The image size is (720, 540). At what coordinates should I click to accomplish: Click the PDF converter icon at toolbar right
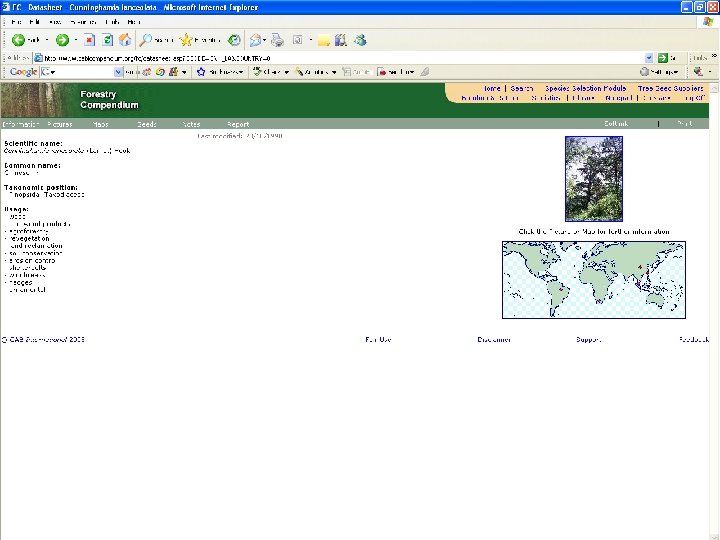(698, 72)
